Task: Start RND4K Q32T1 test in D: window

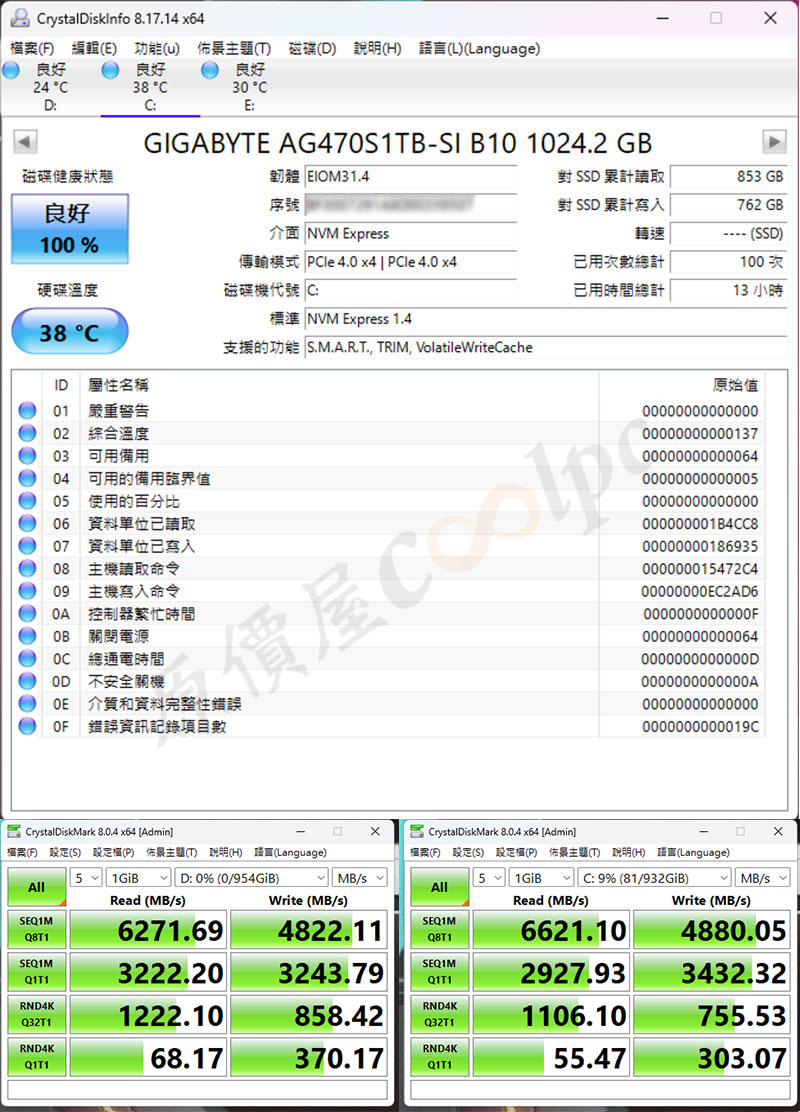Action: click(36, 1015)
